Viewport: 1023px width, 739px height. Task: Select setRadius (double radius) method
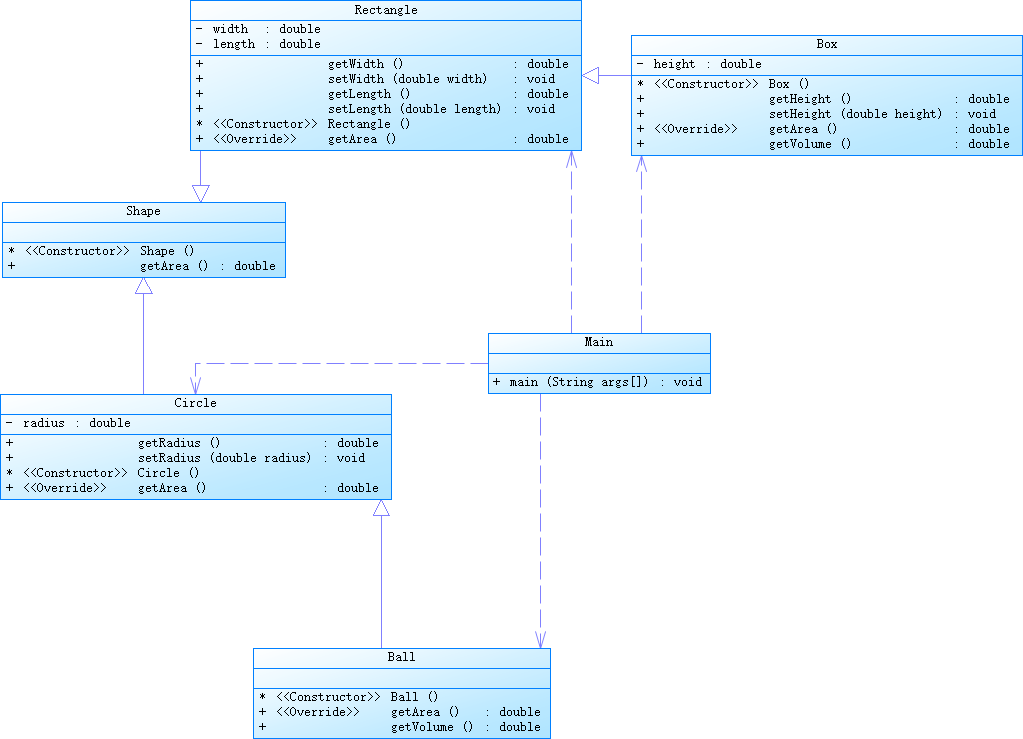pos(192,458)
